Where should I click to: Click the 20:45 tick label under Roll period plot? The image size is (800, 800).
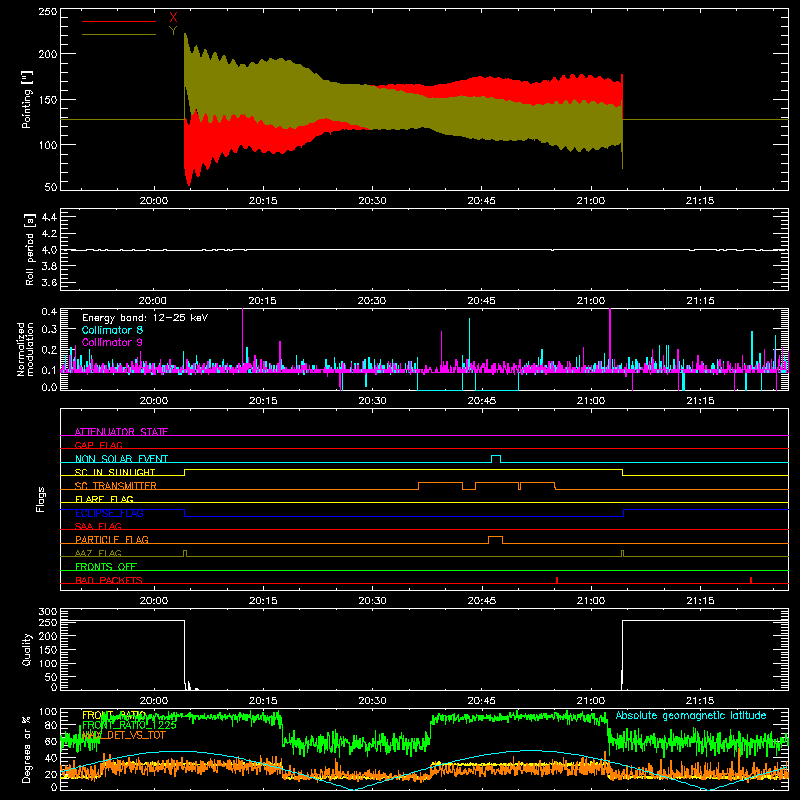[481, 301]
